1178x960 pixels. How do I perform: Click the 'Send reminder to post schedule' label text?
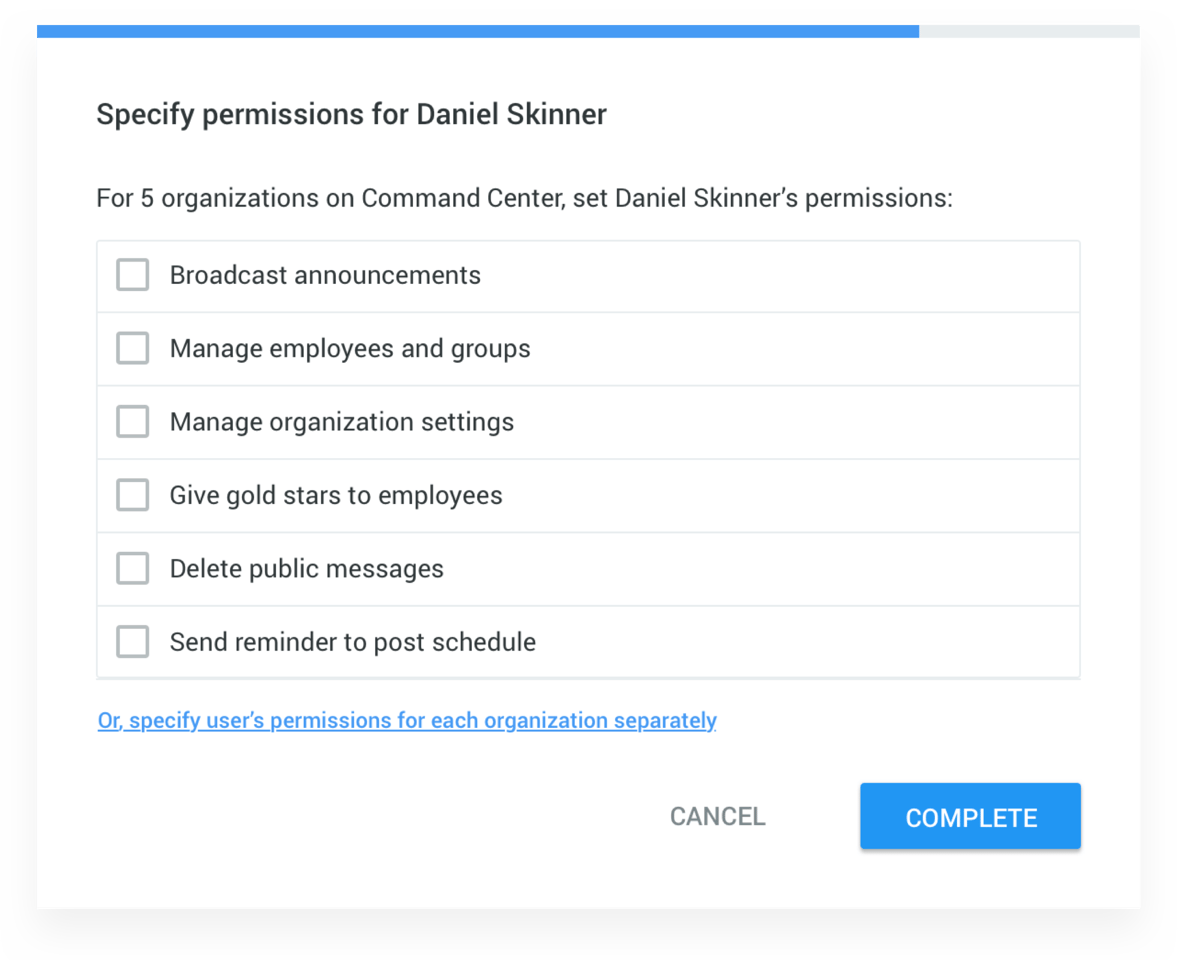point(352,641)
